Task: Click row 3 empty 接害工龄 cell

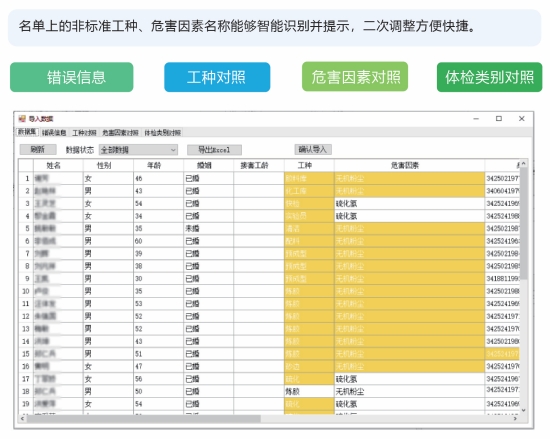Action: [259, 204]
